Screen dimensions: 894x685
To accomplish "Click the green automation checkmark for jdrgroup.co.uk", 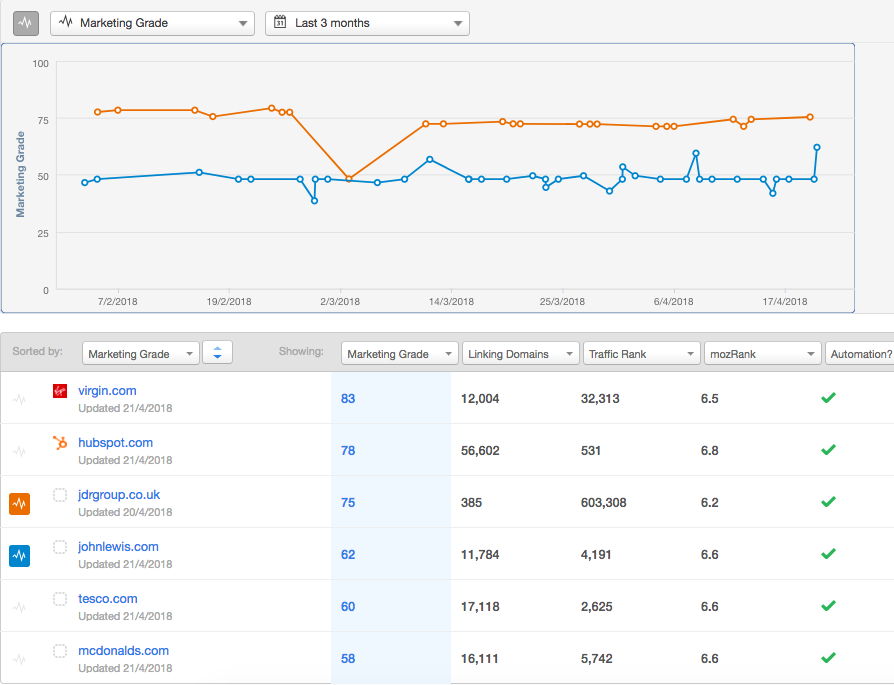I will click(x=828, y=501).
